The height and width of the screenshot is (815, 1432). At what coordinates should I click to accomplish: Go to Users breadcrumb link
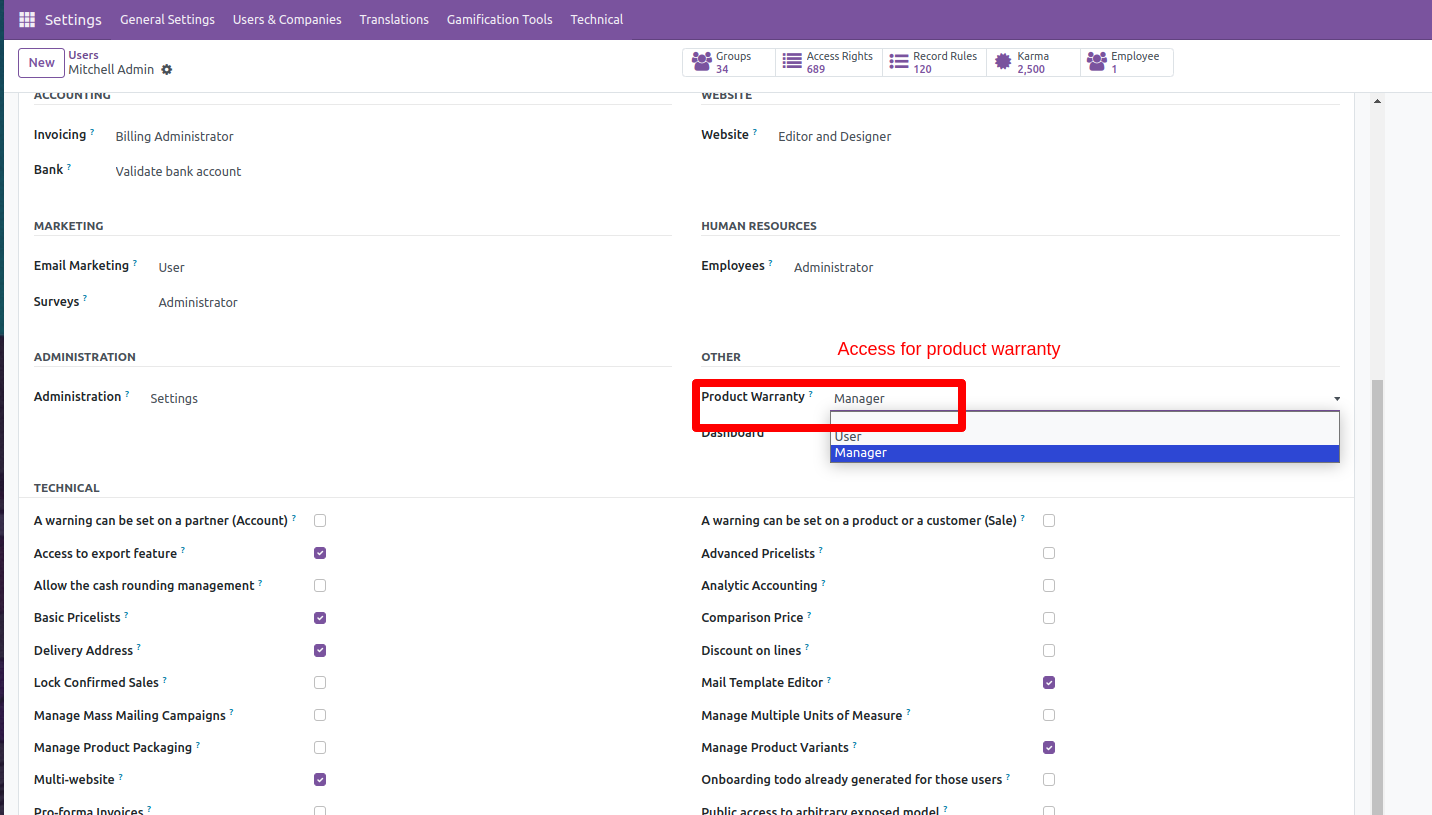pos(83,55)
